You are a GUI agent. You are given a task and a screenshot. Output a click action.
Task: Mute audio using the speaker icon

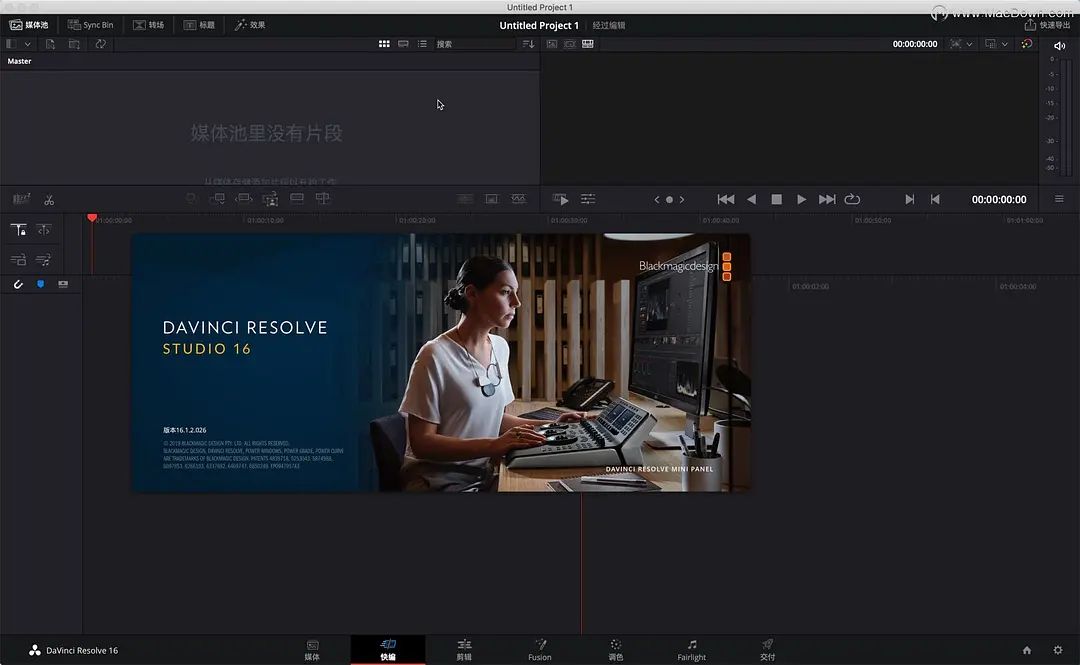(1058, 44)
